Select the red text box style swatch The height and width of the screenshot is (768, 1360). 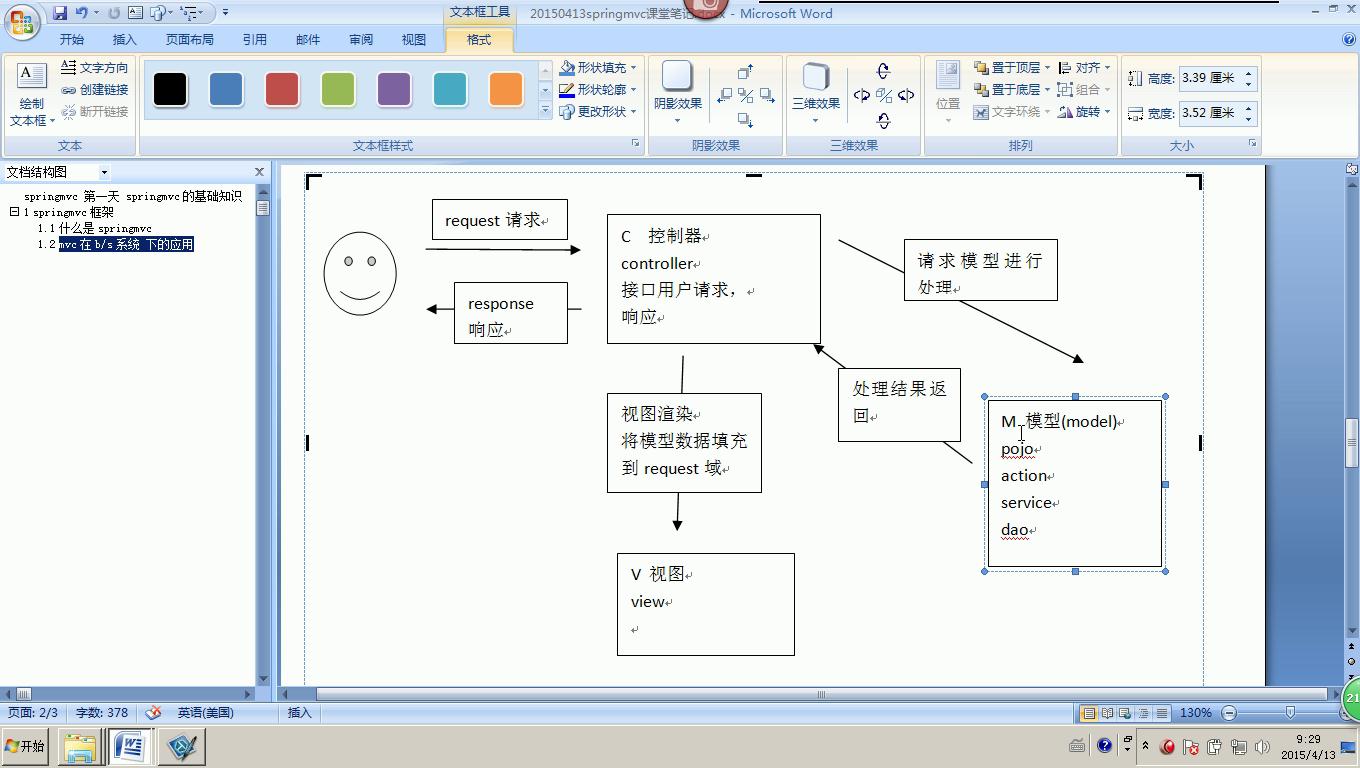pyautogui.click(x=282, y=89)
